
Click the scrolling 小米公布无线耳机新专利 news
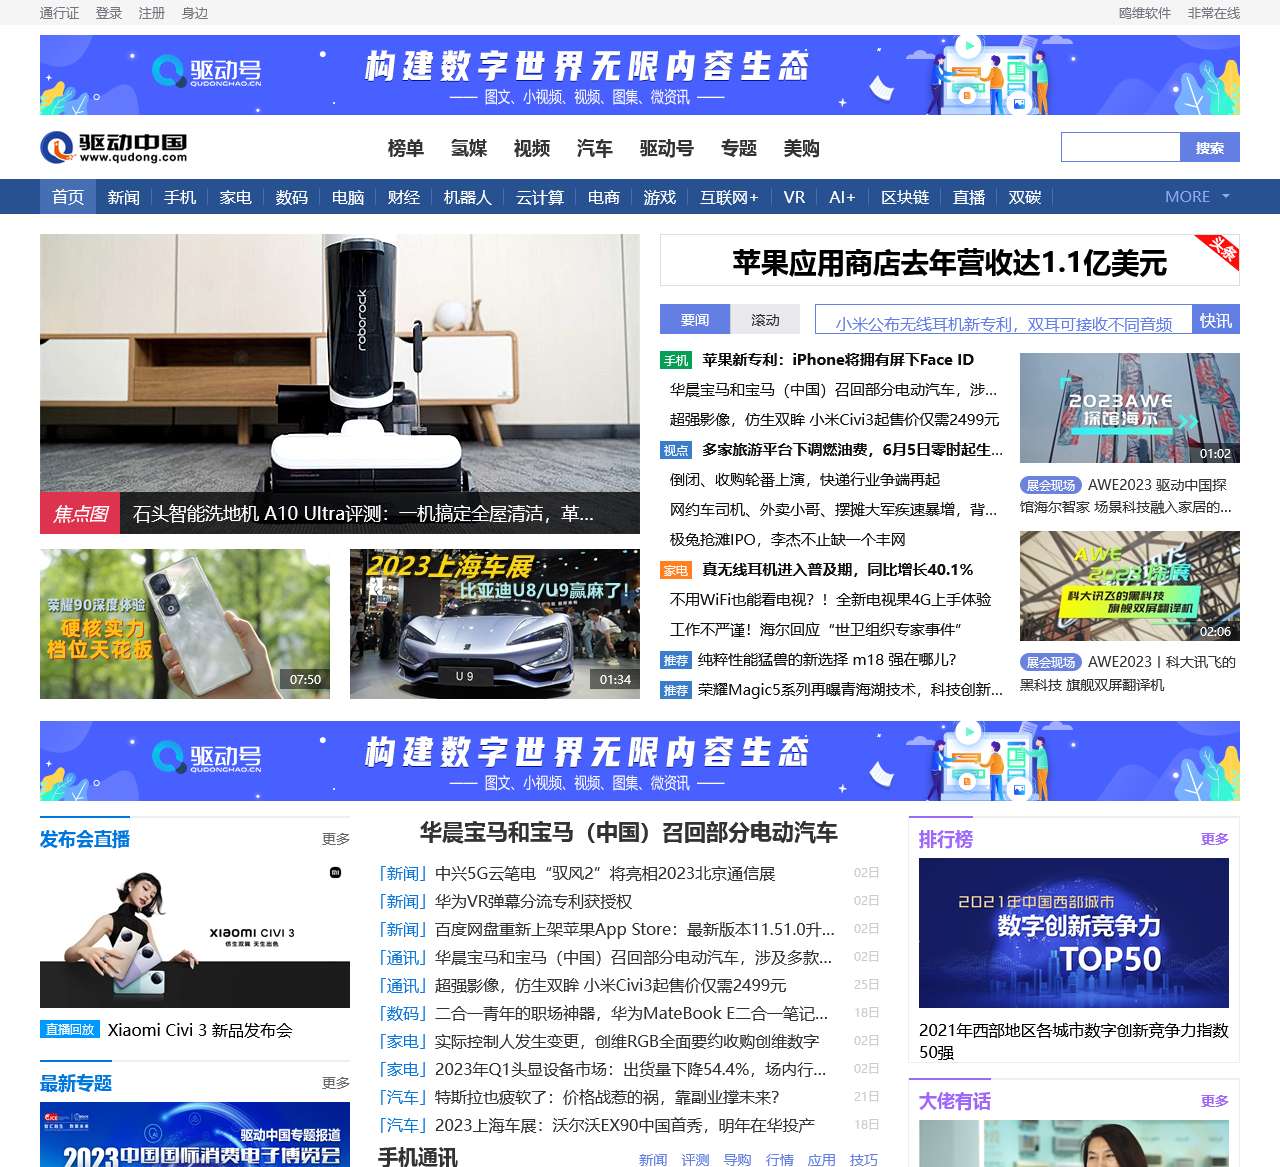(x=1004, y=324)
